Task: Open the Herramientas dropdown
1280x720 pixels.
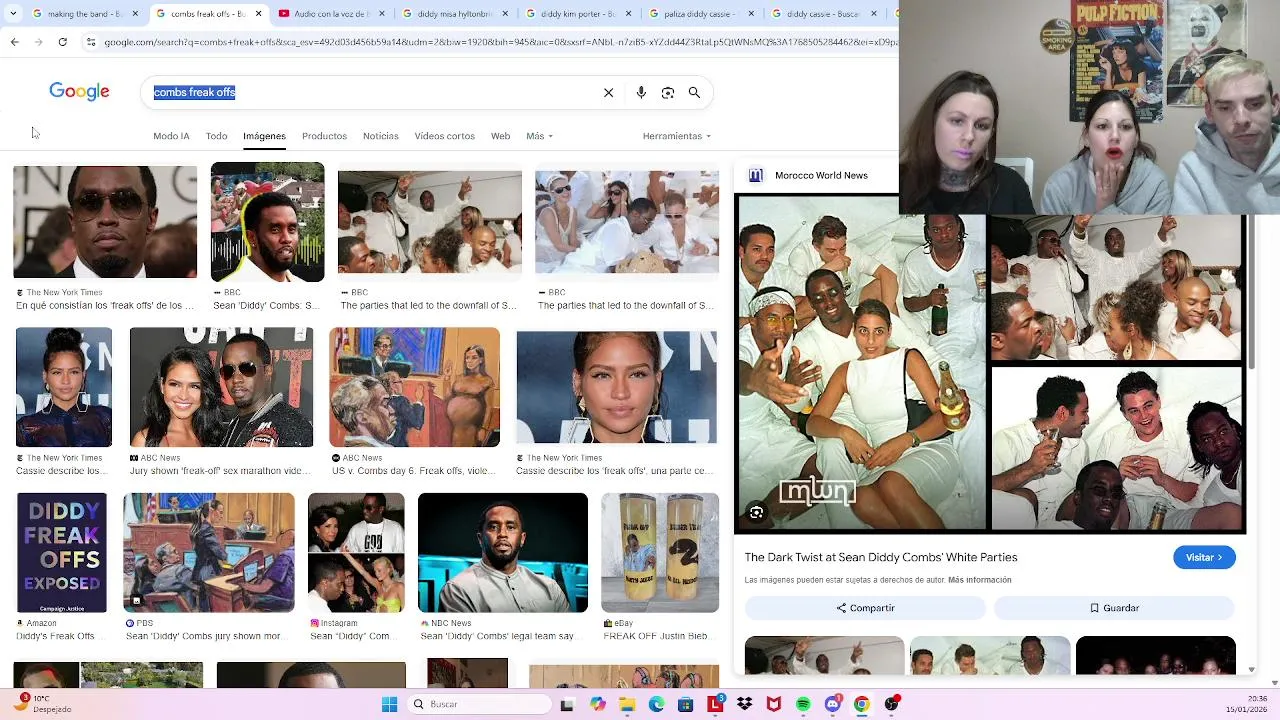Action: [677, 136]
